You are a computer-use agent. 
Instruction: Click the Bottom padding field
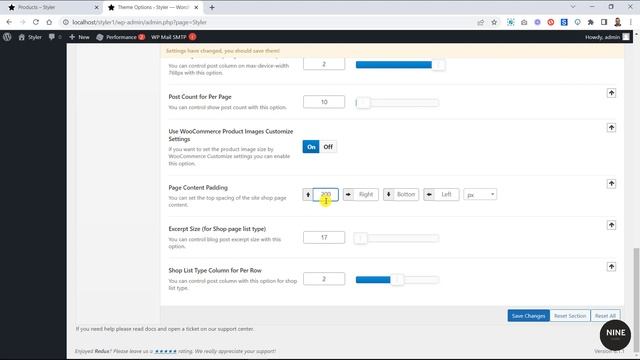(406, 194)
